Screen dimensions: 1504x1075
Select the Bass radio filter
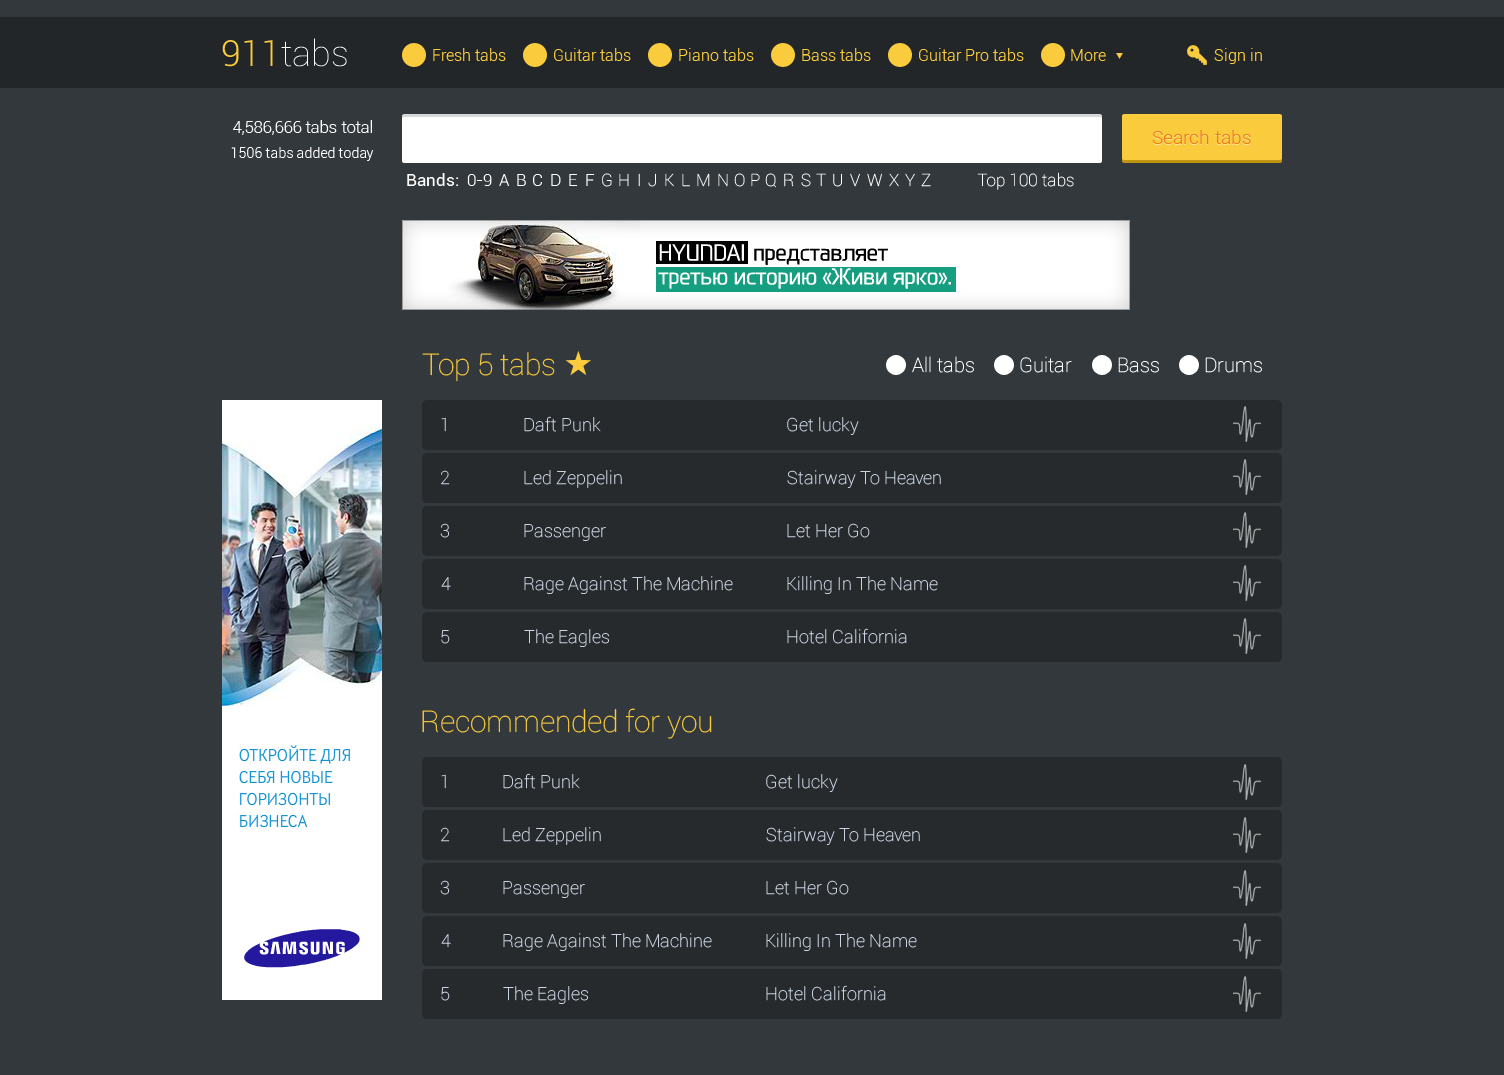tap(1102, 366)
